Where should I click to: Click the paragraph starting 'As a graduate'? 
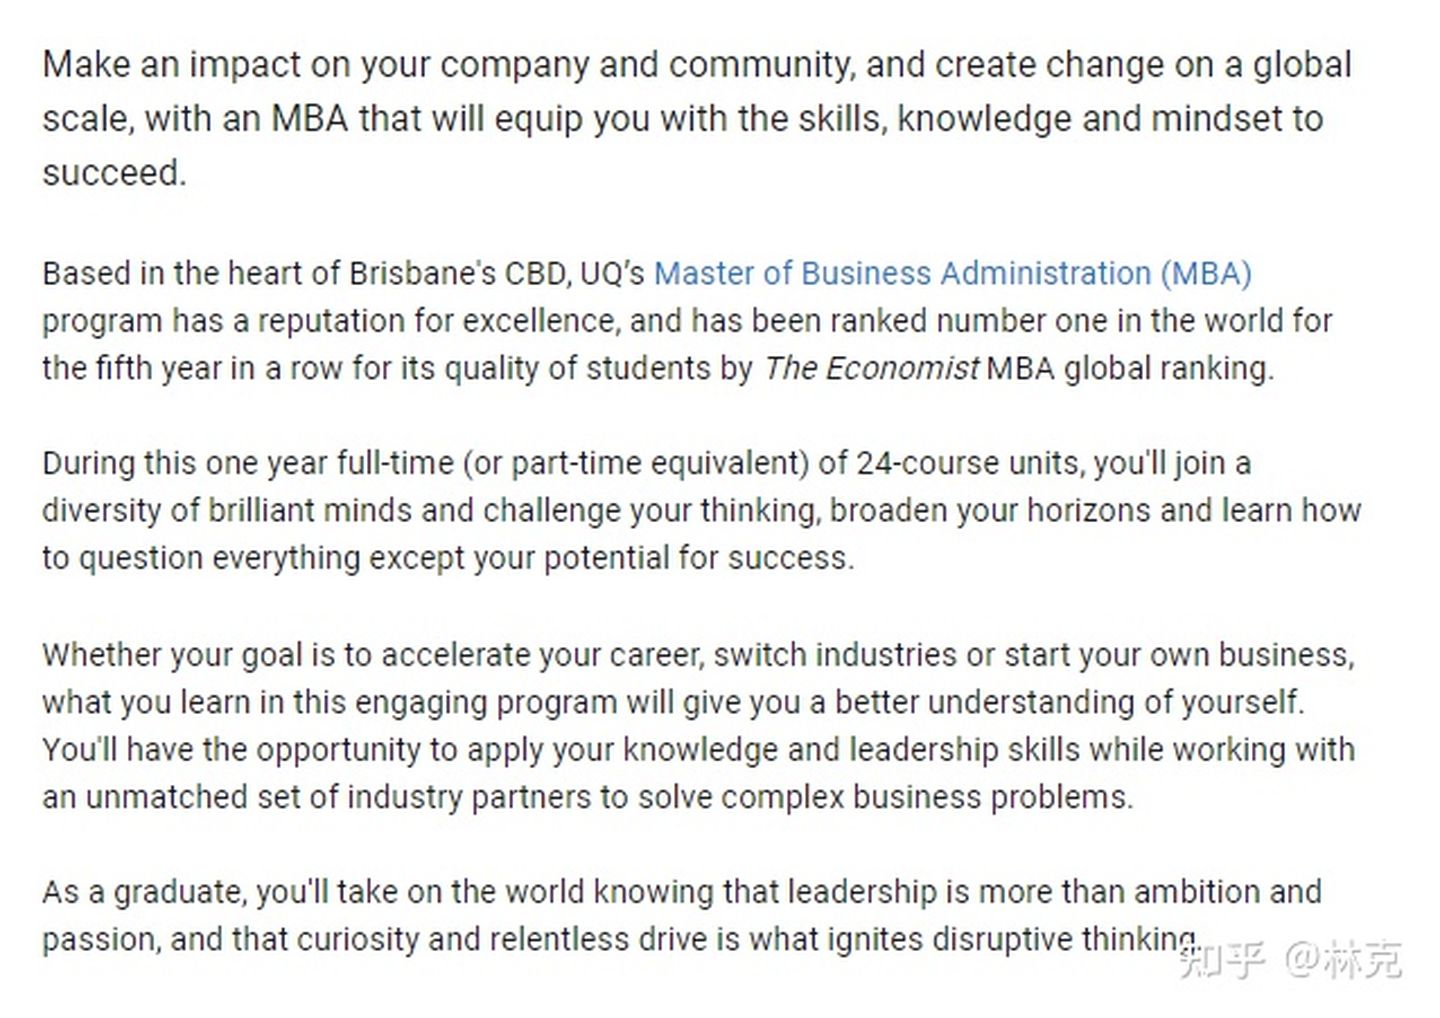(682, 916)
